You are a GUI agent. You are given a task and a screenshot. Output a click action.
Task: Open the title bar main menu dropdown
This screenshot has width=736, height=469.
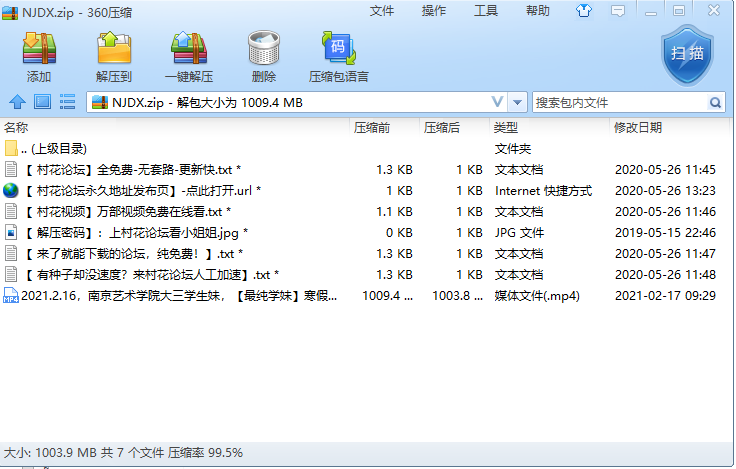click(x=619, y=11)
